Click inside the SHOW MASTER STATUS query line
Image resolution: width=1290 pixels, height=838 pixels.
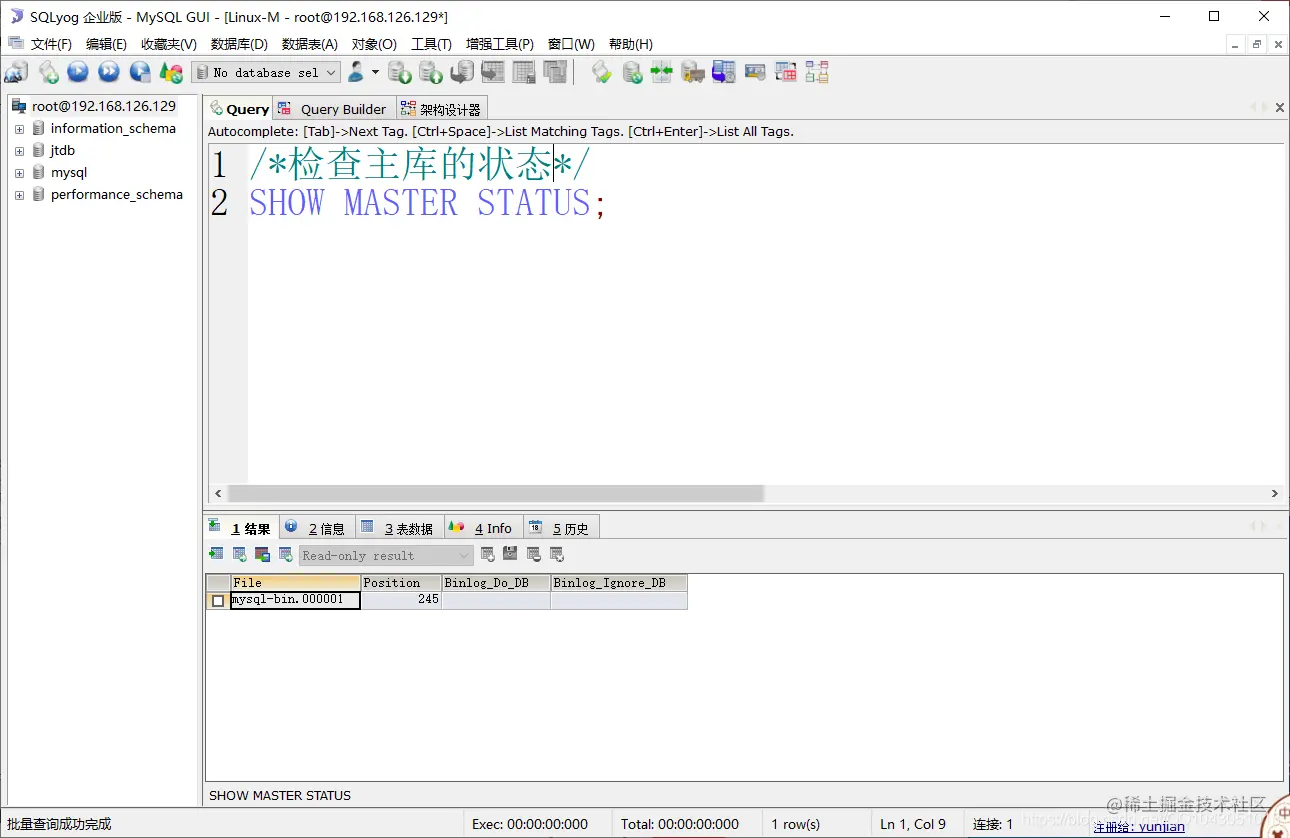(x=427, y=203)
